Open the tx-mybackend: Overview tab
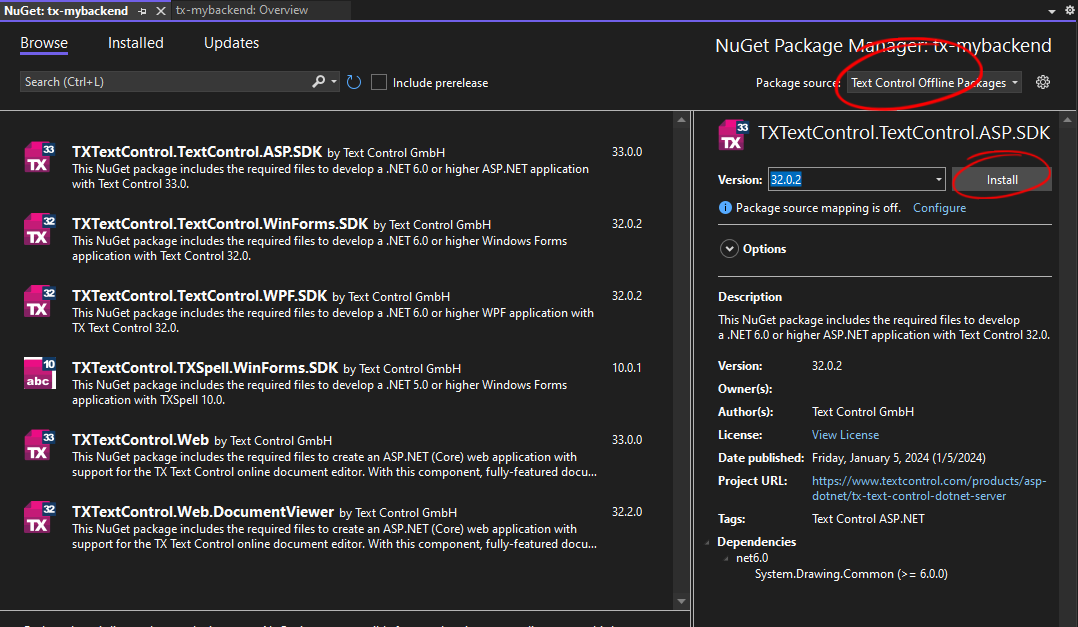Screen dimensions: 1078x627 [x=242, y=10]
